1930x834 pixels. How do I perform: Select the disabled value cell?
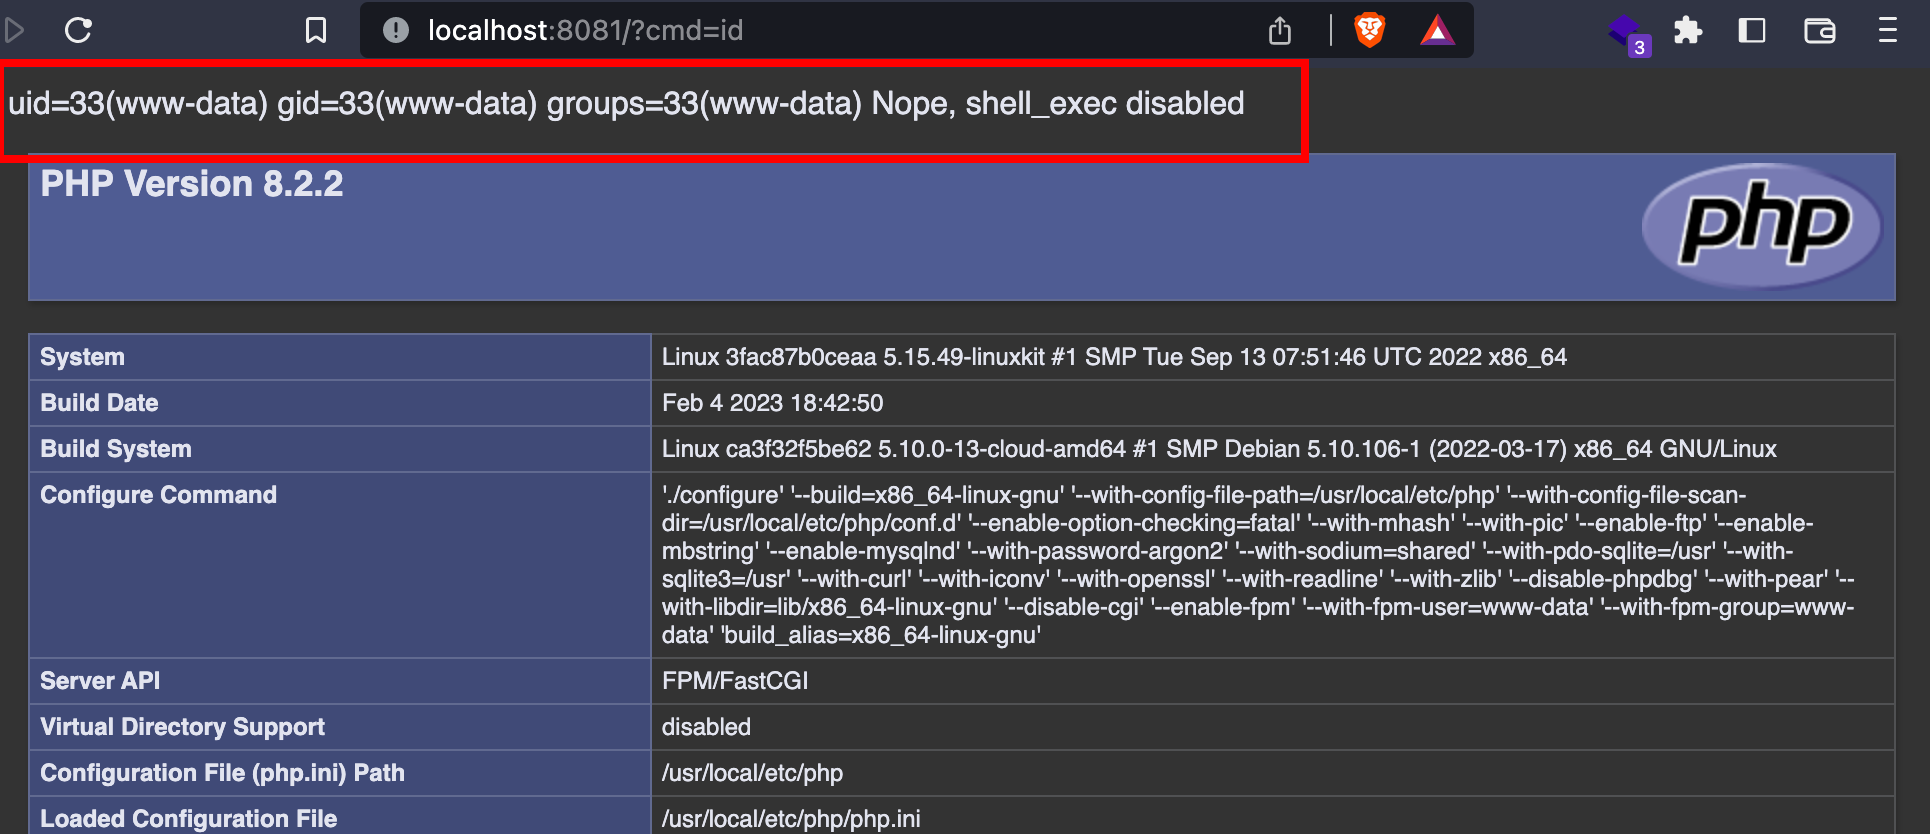(x=1272, y=727)
